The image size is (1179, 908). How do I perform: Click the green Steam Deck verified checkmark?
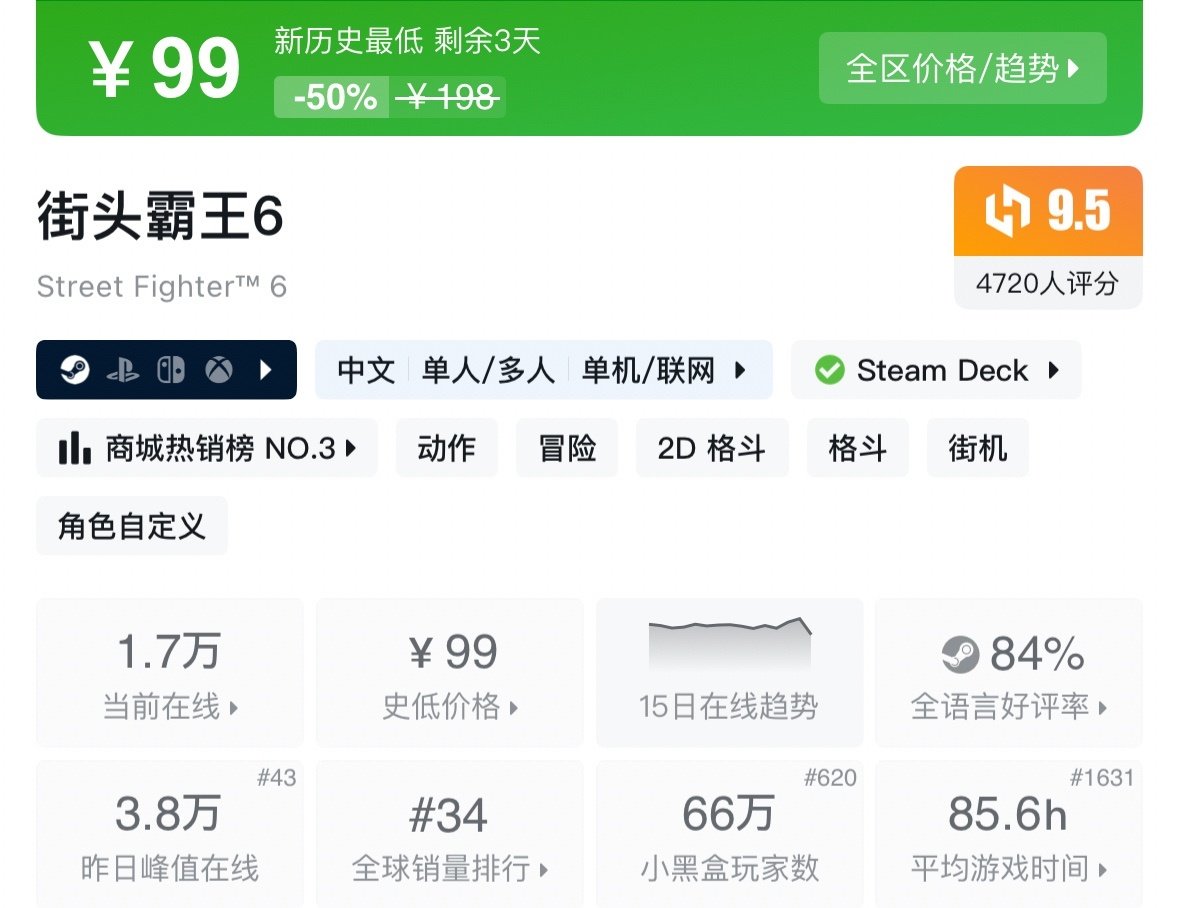829,370
